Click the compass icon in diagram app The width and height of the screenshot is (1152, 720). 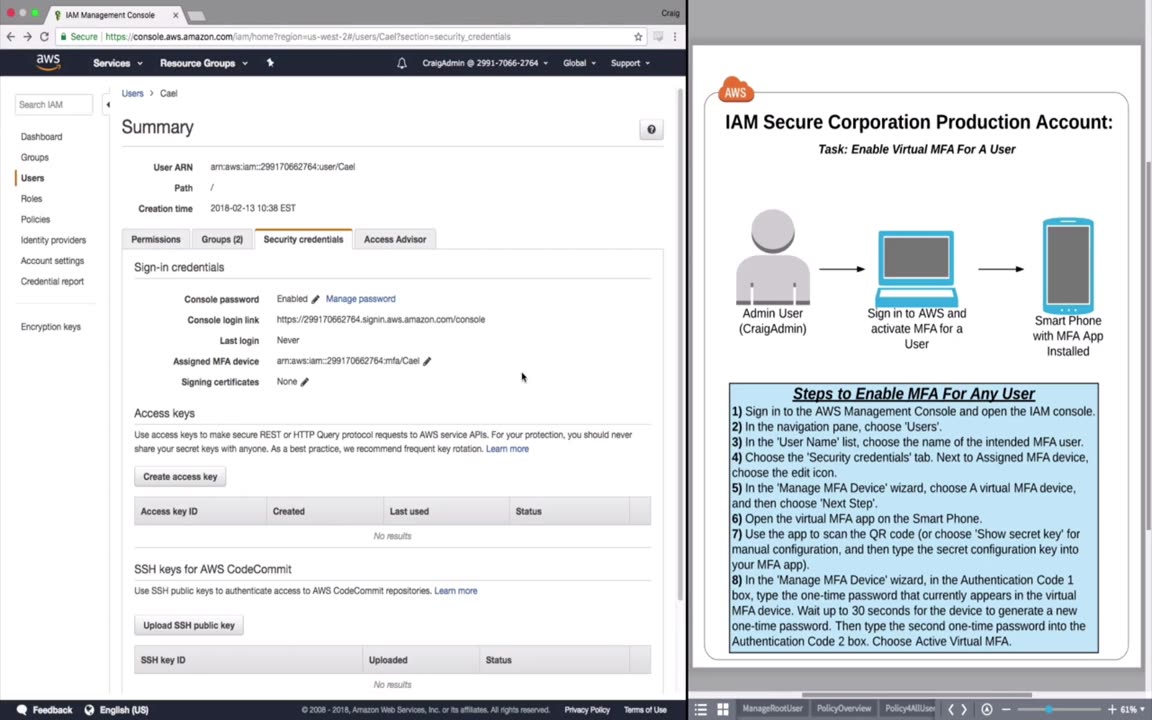[987, 709]
